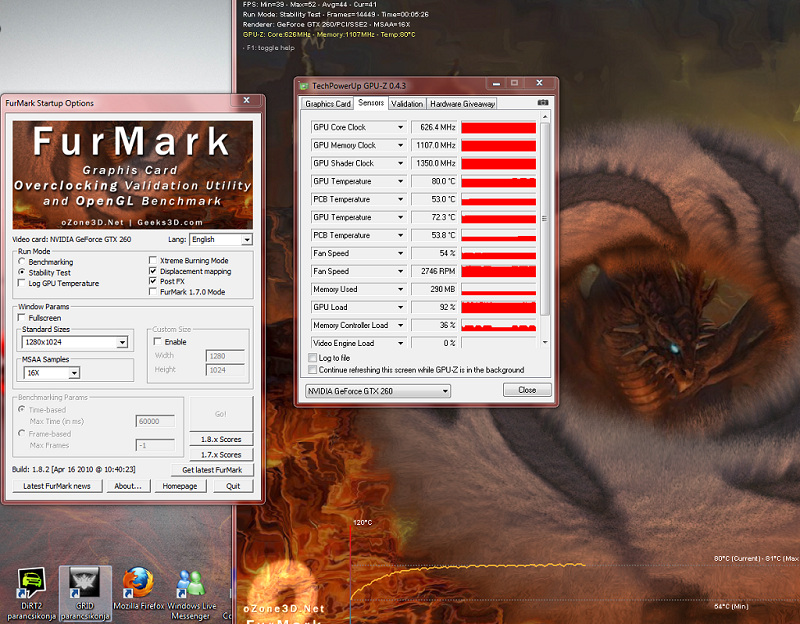Click GPU Core Clock 626.4 MHz value
Image resolution: width=800 pixels, height=624 pixels.
(434, 127)
